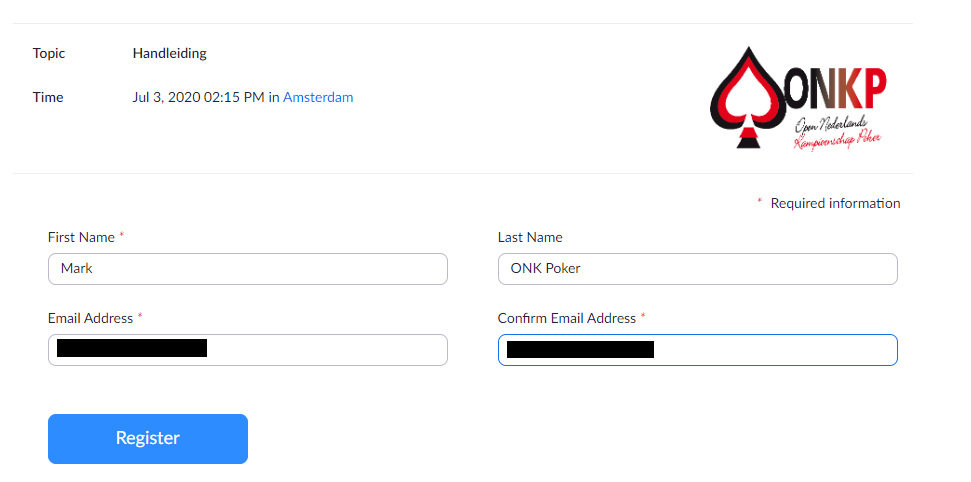The width and height of the screenshot is (971, 482).
Task: Click the asterisk beside Required information
Action: click(x=760, y=202)
